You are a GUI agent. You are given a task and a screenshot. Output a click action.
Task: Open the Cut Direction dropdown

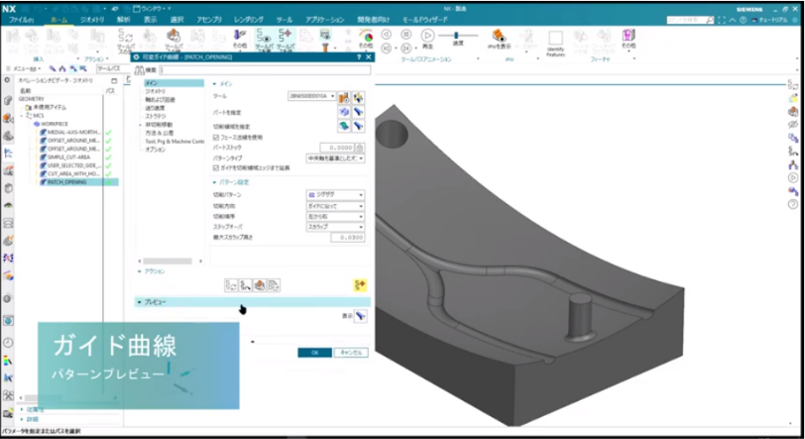[335, 206]
